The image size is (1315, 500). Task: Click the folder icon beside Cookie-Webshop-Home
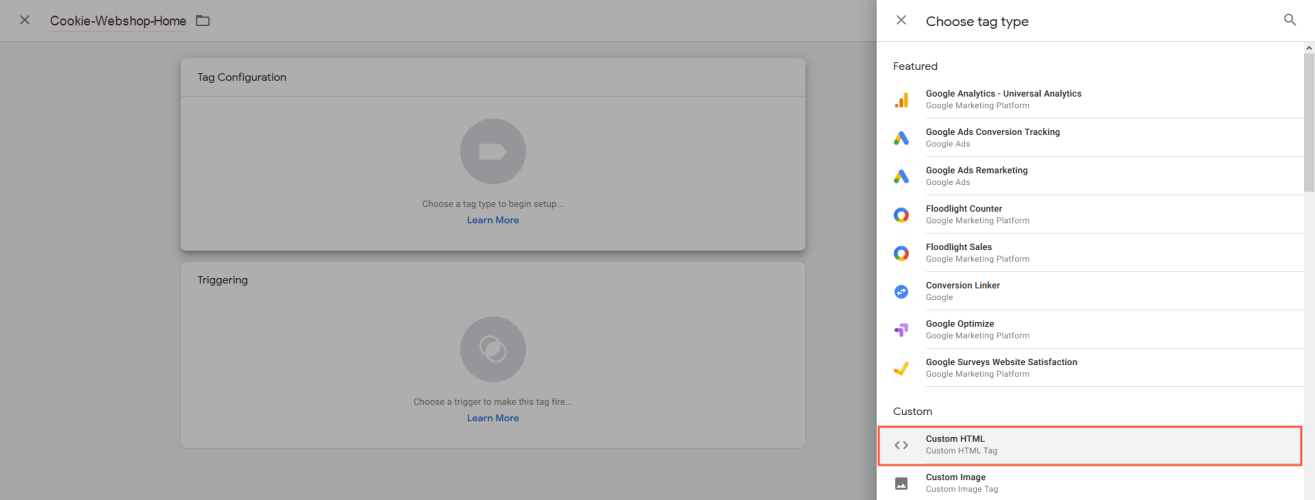click(203, 21)
